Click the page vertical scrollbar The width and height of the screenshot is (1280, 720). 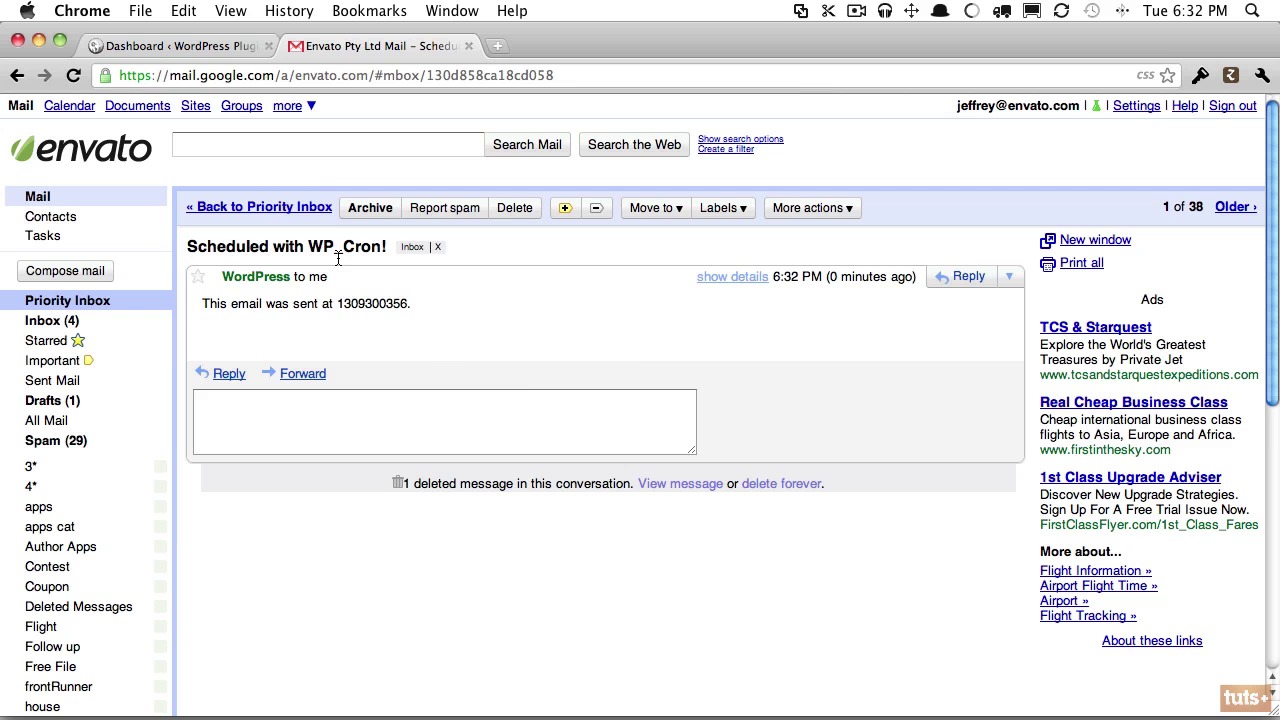1272,252
